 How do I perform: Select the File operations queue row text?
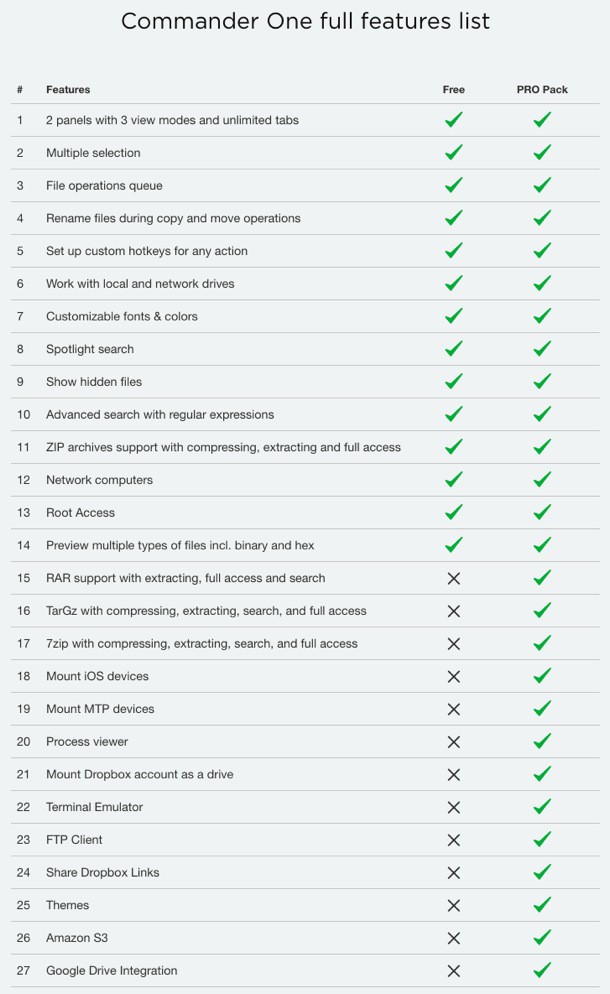(104, 186)
